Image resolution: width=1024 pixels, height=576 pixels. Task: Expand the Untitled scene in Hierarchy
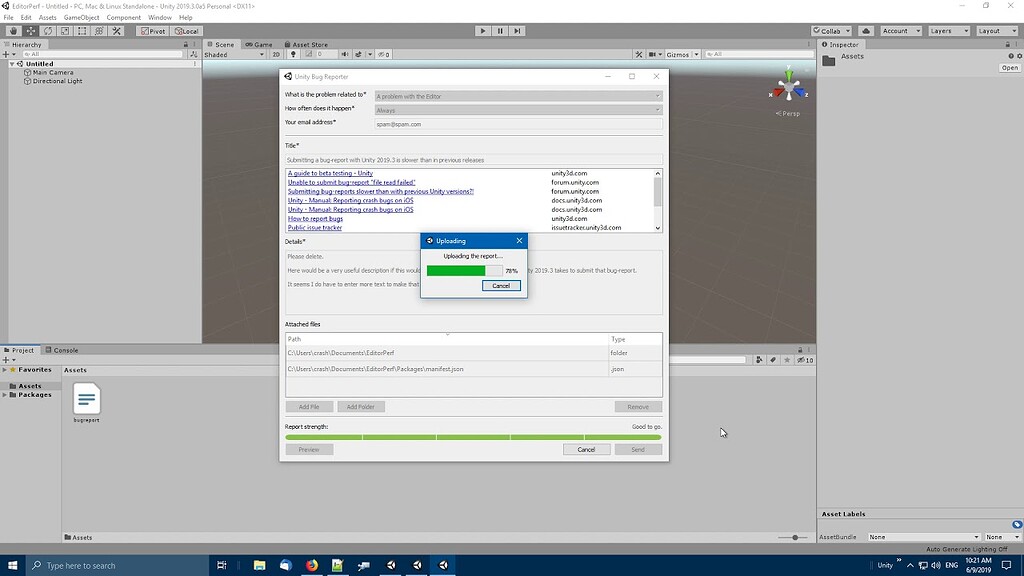[x=12, y=63]
